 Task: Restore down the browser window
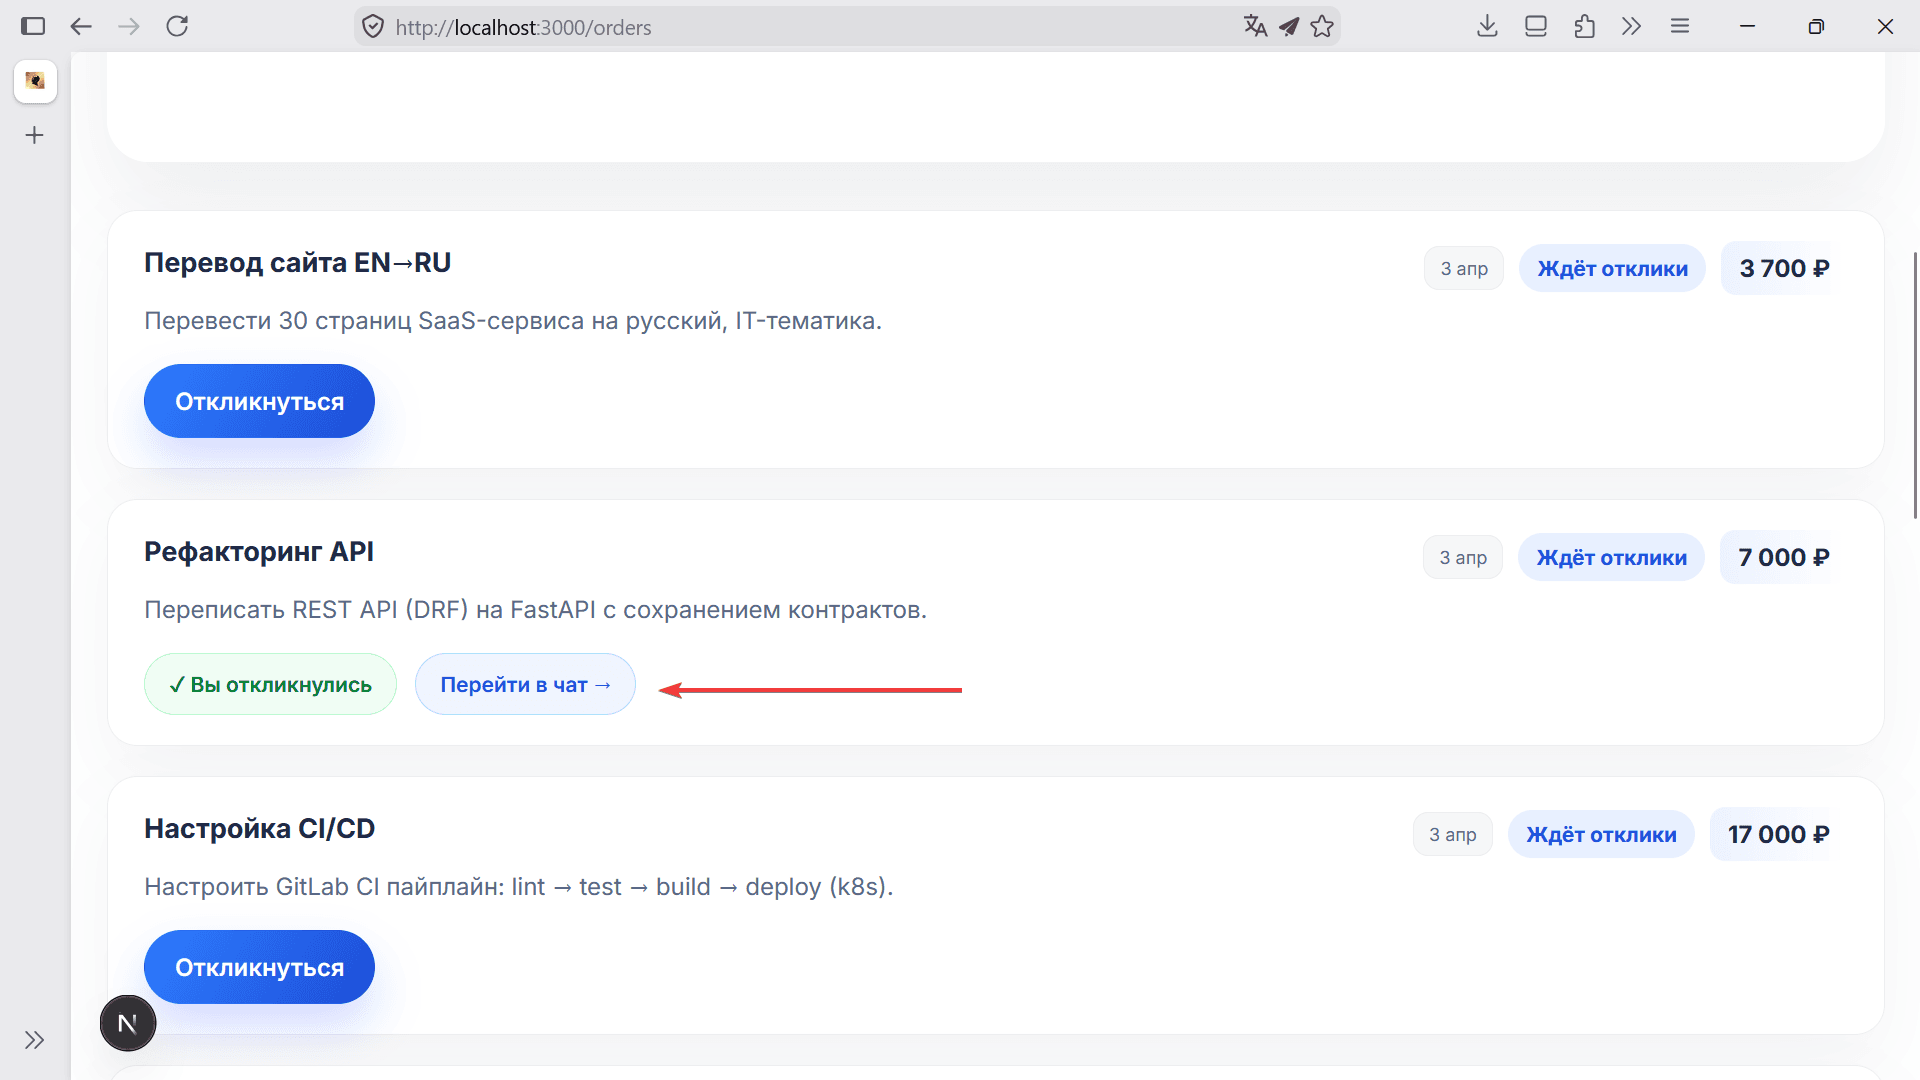(x=1816, y=27)
